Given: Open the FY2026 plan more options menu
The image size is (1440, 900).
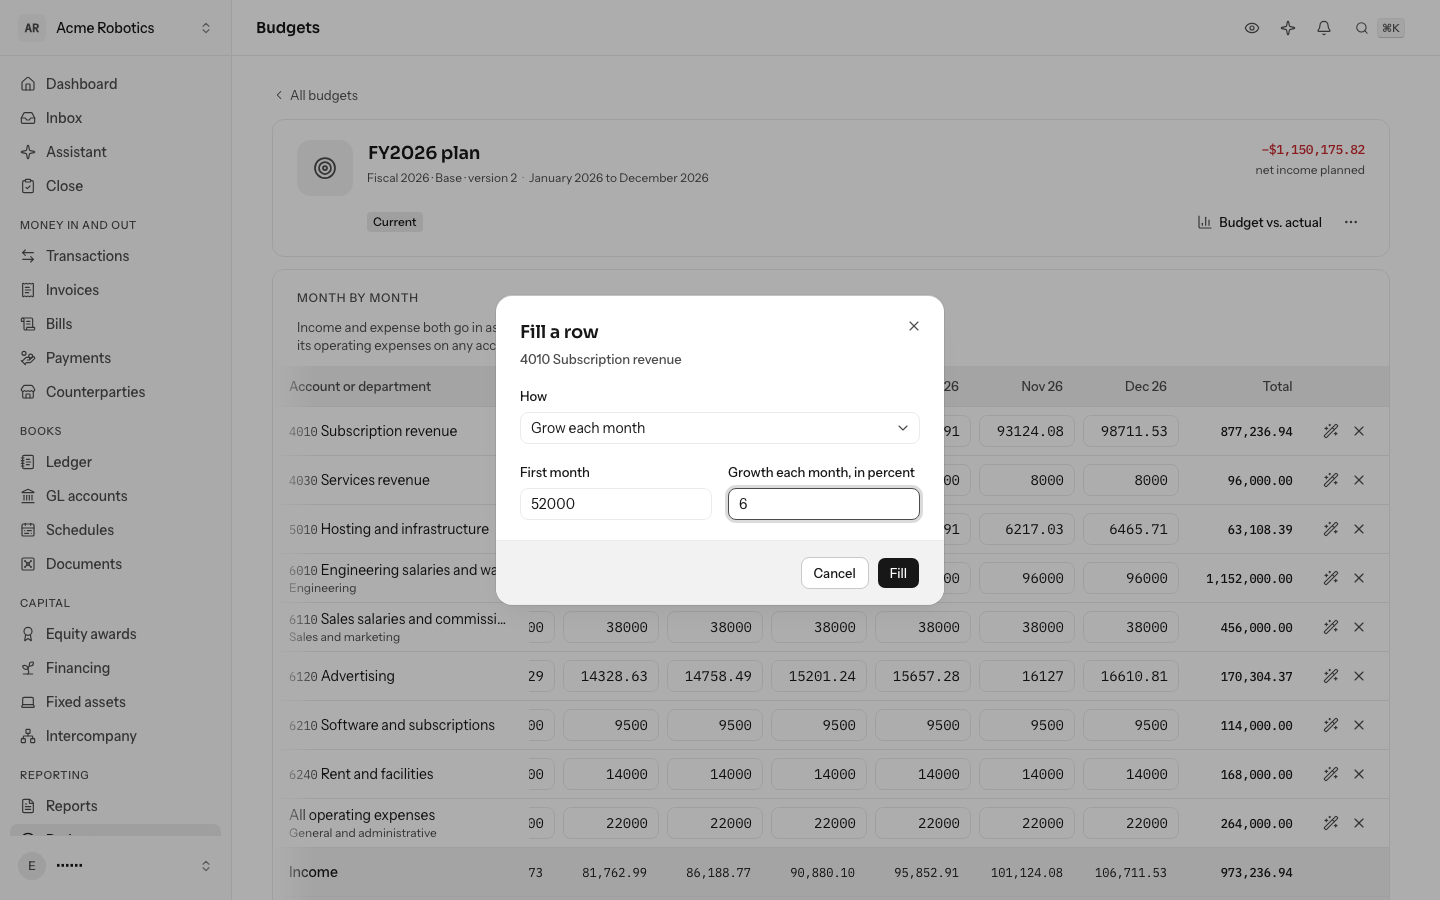Looking at the screenshot, I should click(1351, 222).
